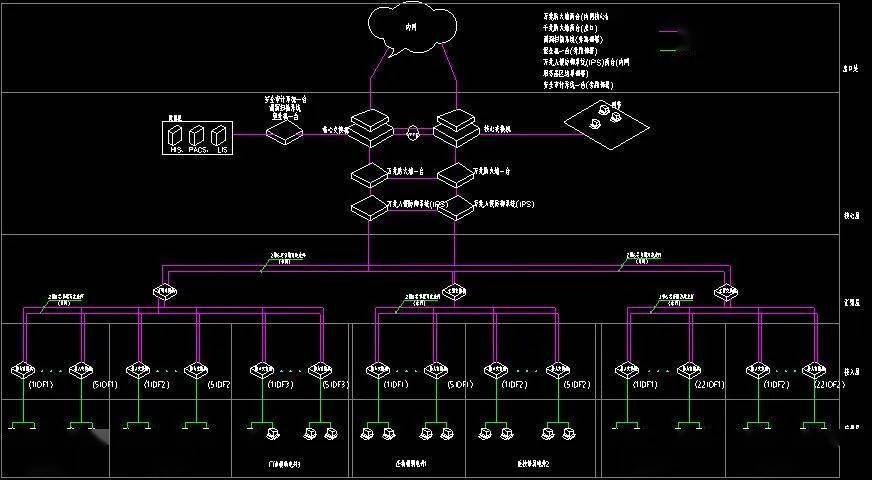
Task: Select the PACS server symbol
Action: 197,135
